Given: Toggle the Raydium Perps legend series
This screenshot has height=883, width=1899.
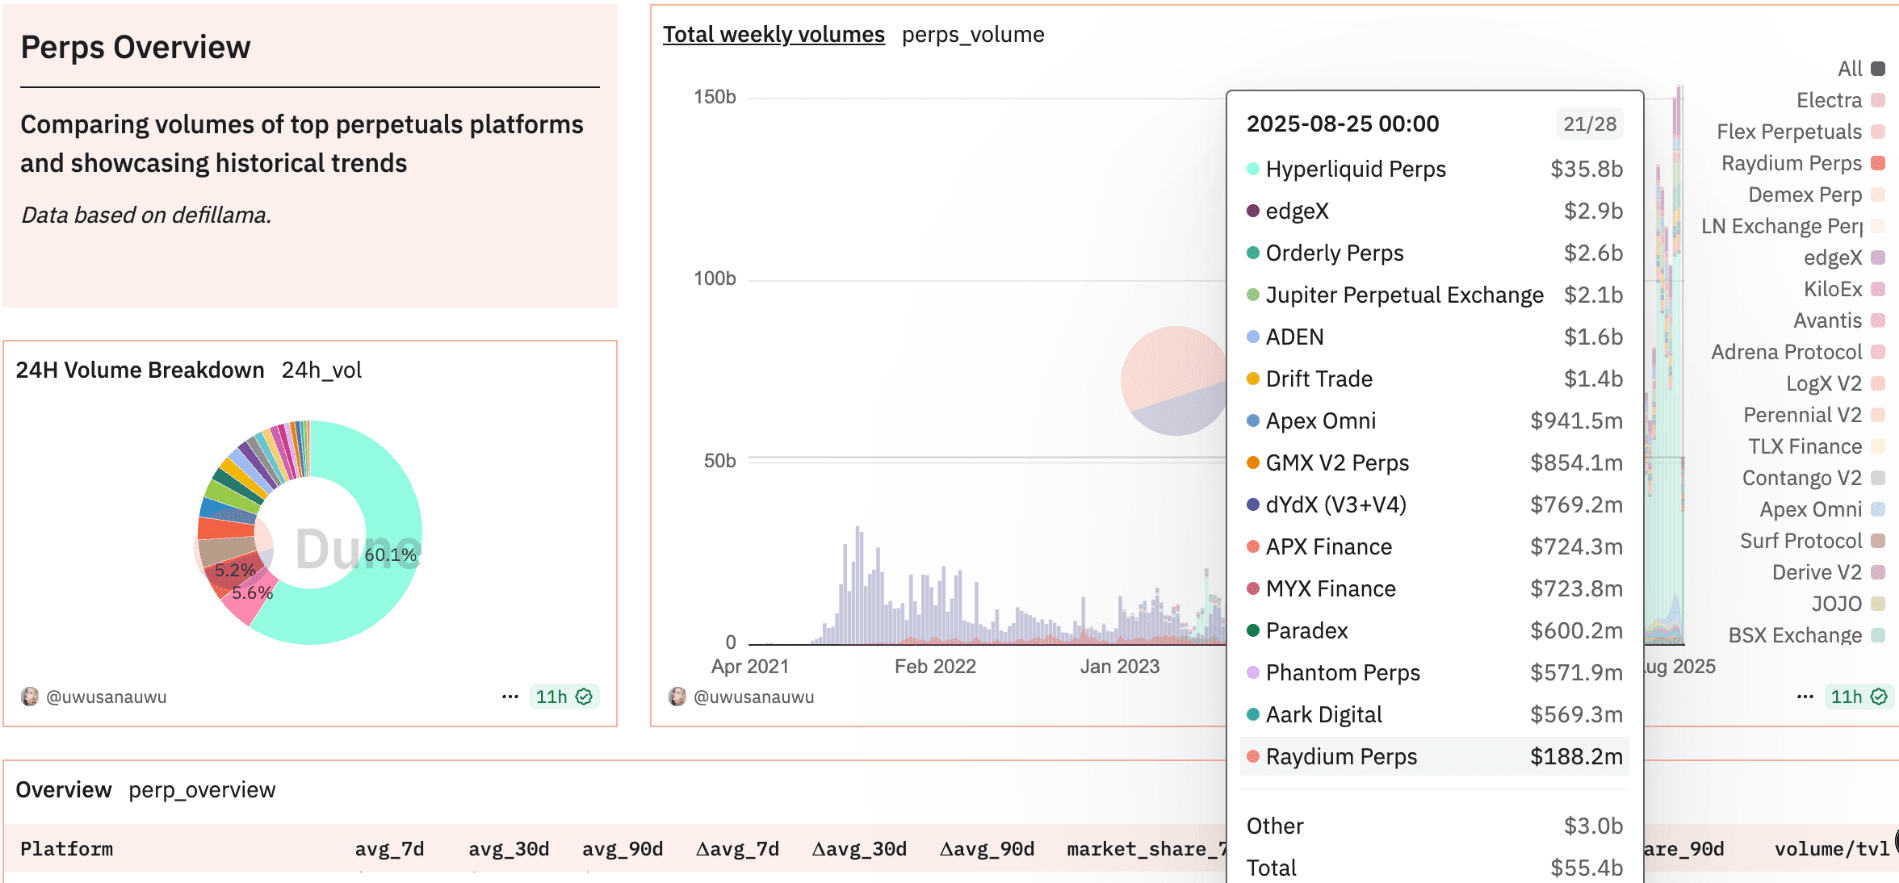Looking at the screenshot, I should [x=1803, y=163].
